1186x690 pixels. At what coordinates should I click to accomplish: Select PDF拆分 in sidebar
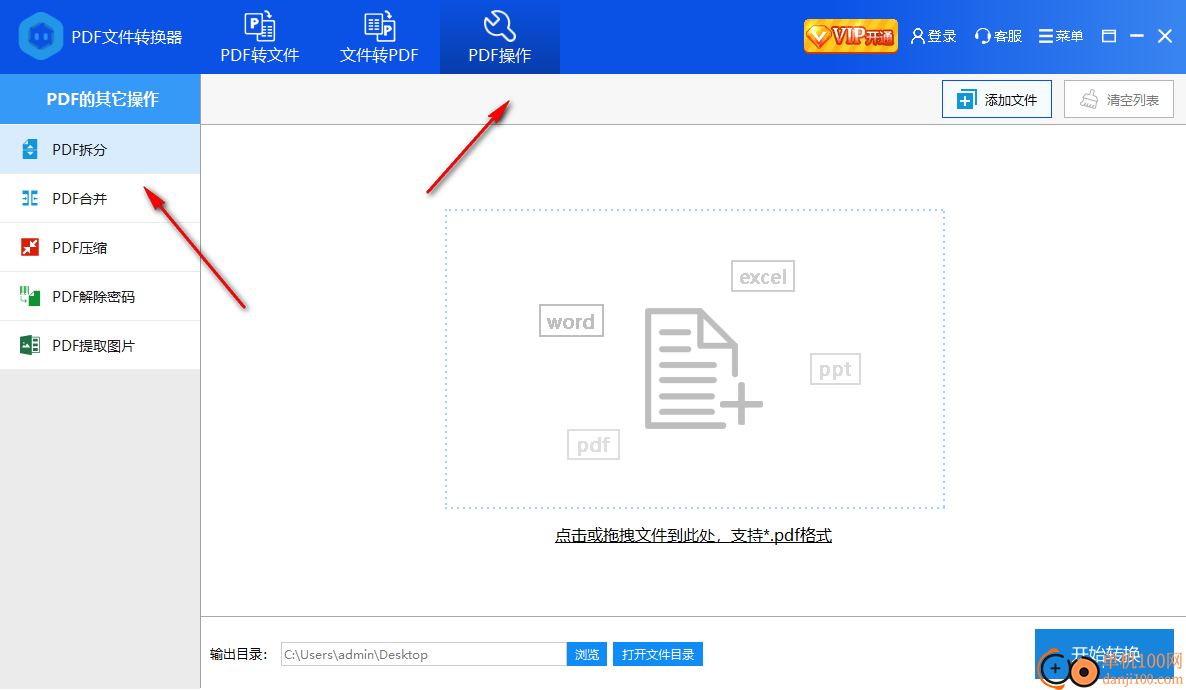click(100, 149)
